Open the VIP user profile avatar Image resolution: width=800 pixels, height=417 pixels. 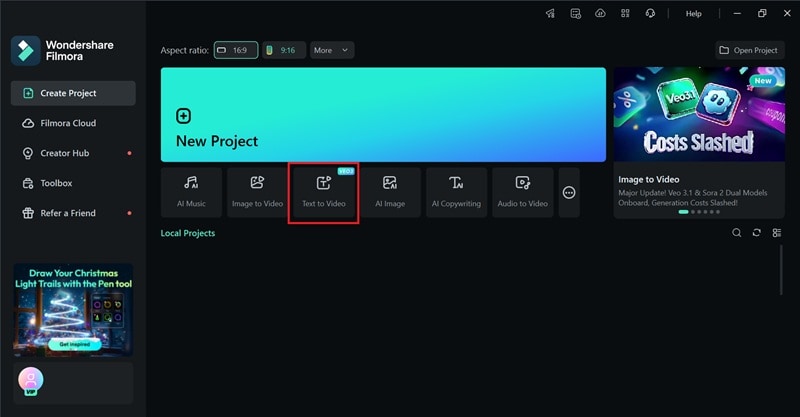pyautogui.click(x=31, y=381)
